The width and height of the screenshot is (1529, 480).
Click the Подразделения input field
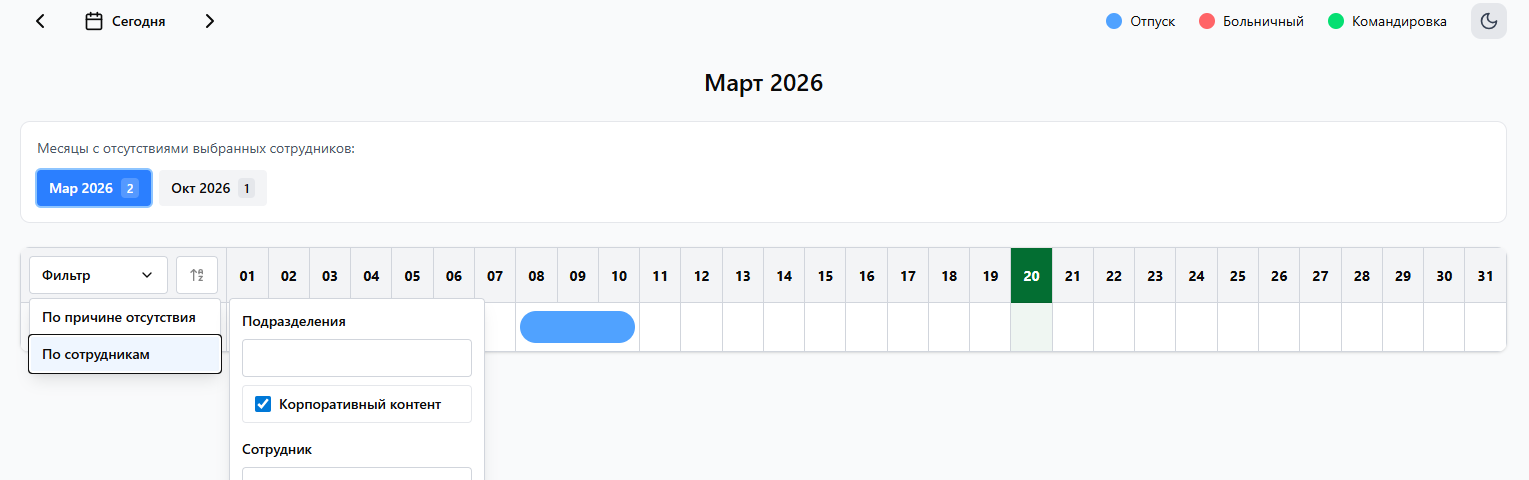click(356, 358)
